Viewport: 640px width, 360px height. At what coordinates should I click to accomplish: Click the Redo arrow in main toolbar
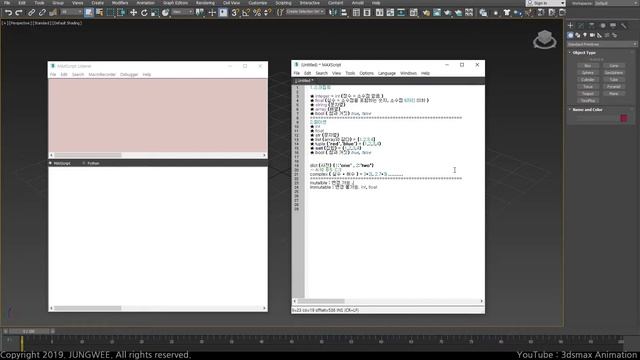(18, 13)
